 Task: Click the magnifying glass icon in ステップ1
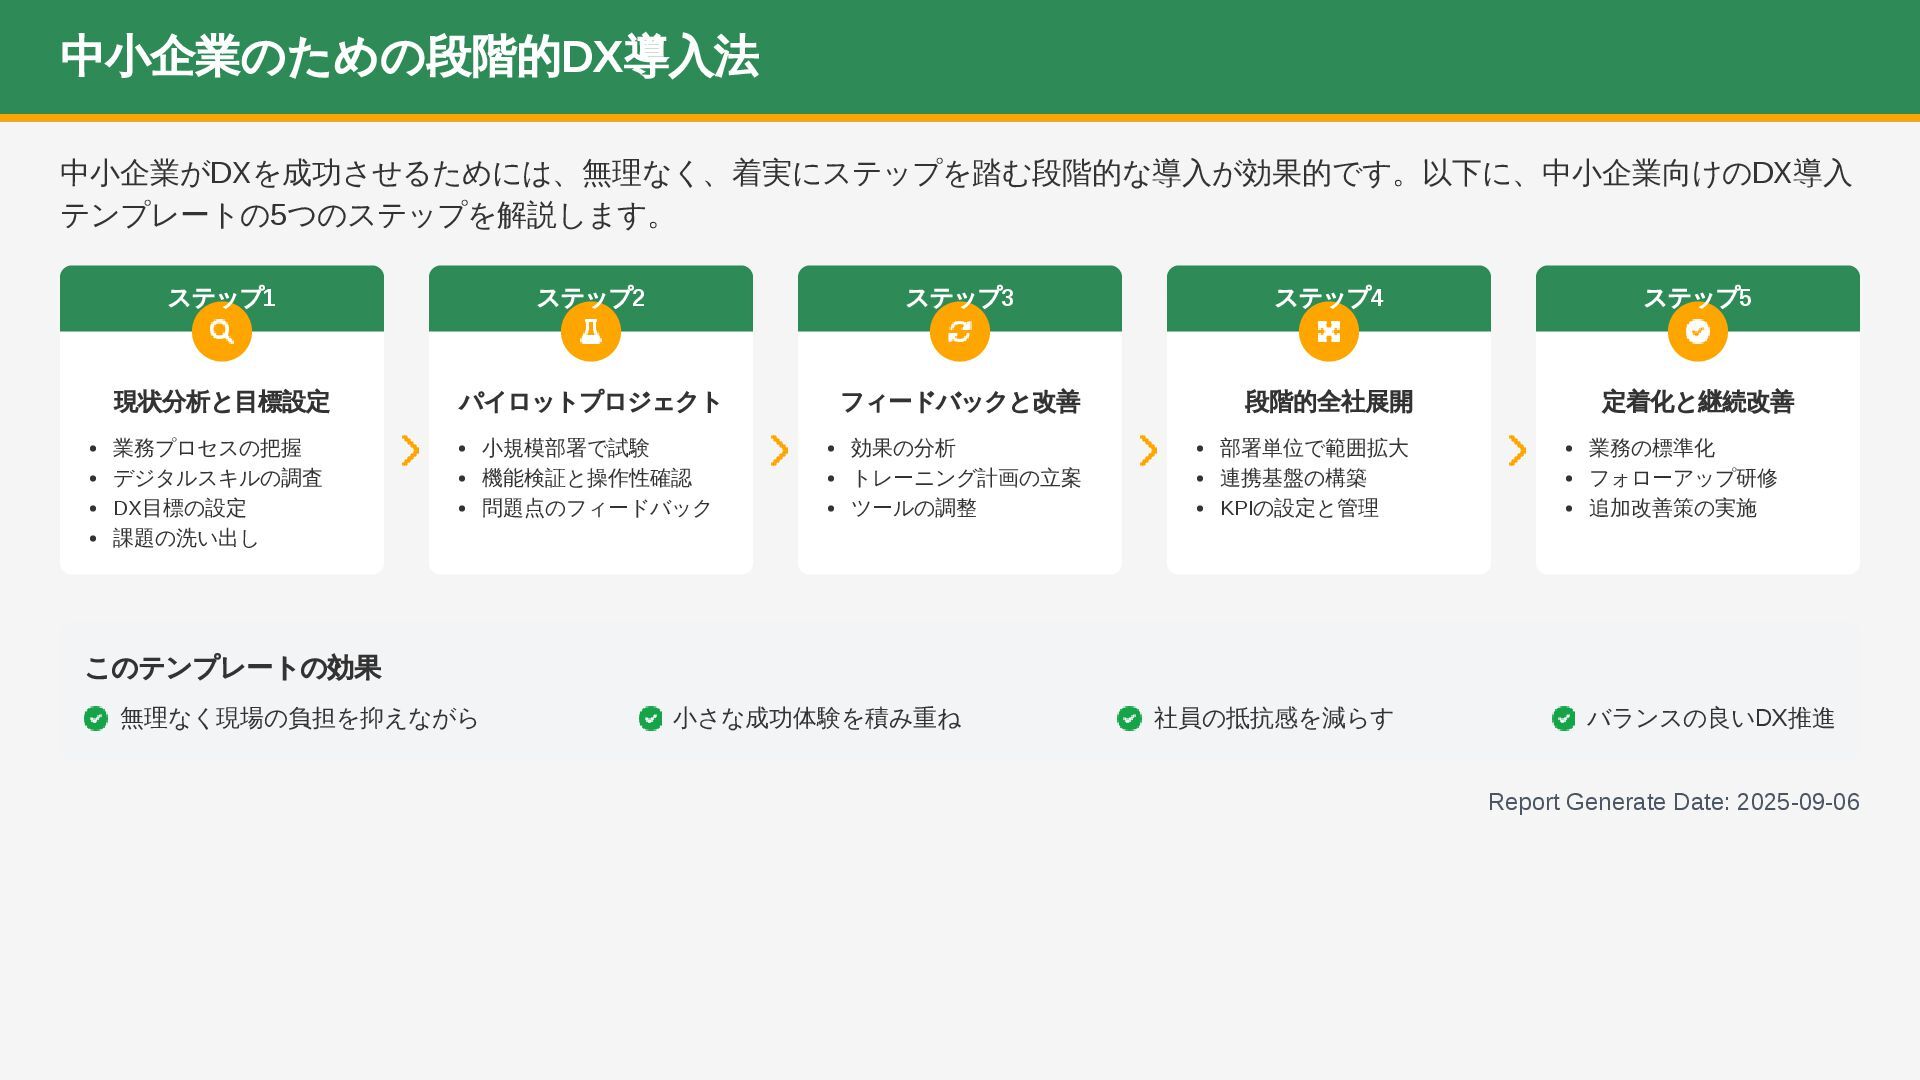(222, 331)
